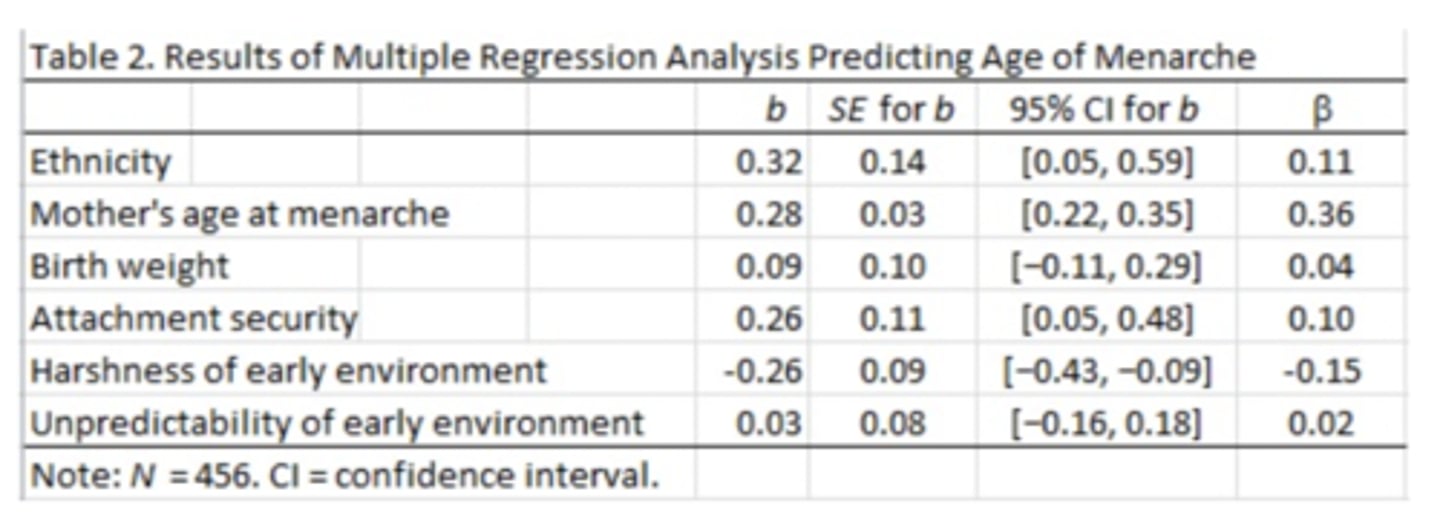Viewport: 1440px width, 532px height.
Task: Select the "SE for b" column header
Action: [x=892, y=109]
